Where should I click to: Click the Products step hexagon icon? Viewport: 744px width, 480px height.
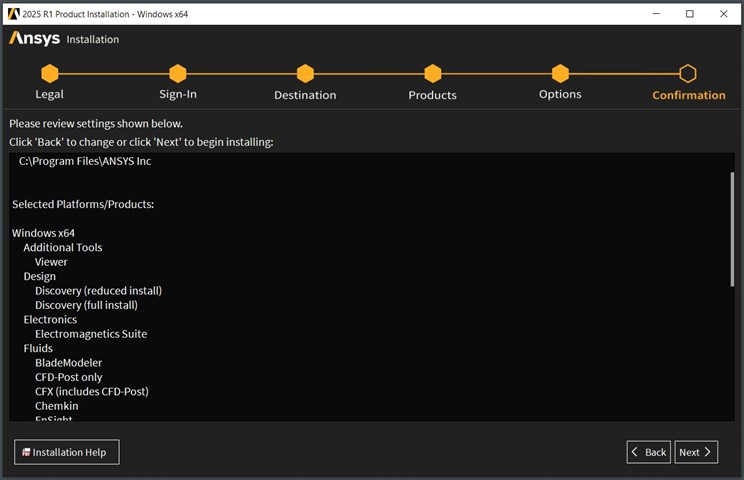[432, 74]
